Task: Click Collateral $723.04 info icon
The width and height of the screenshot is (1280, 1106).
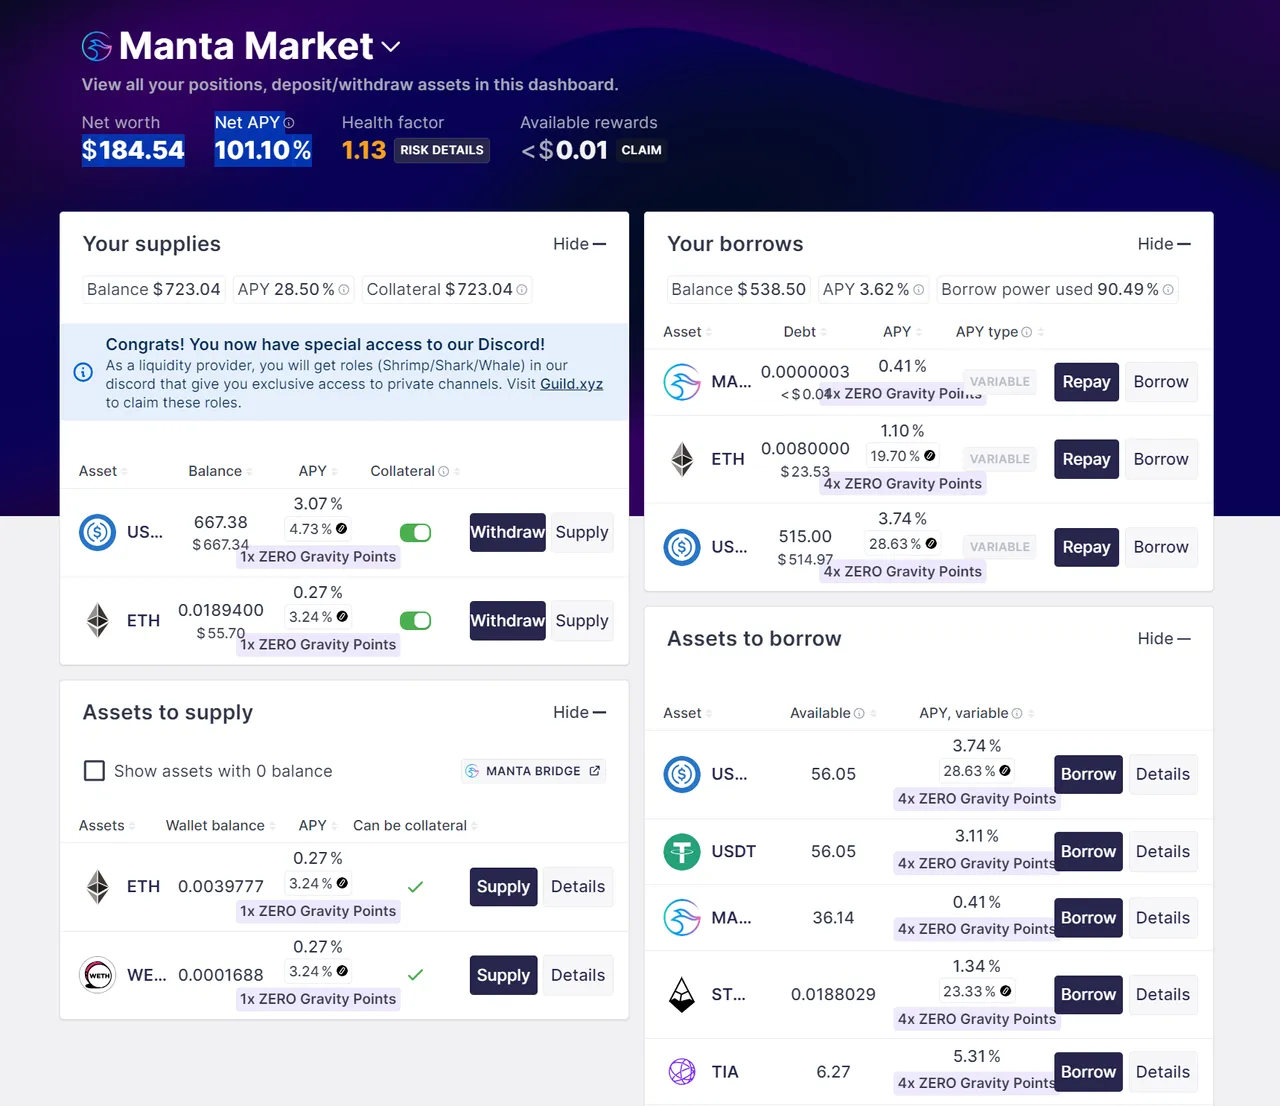Action: [x=522, y=290]
